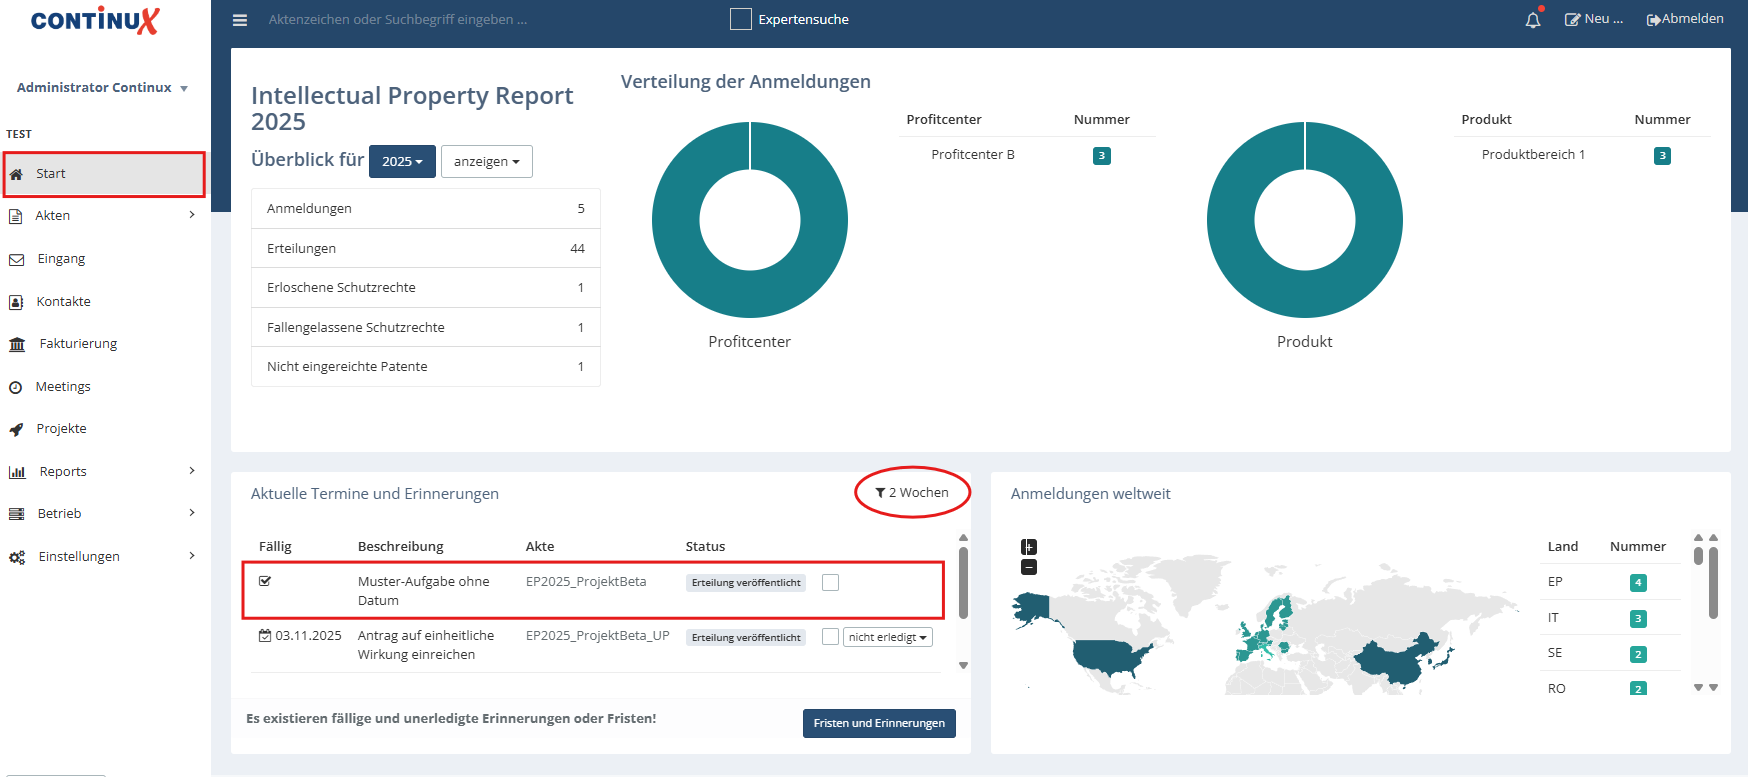Screen dimensions: 1748x777
Task: Enable the Expertensuche checkbox
Action: pos(740,19)
